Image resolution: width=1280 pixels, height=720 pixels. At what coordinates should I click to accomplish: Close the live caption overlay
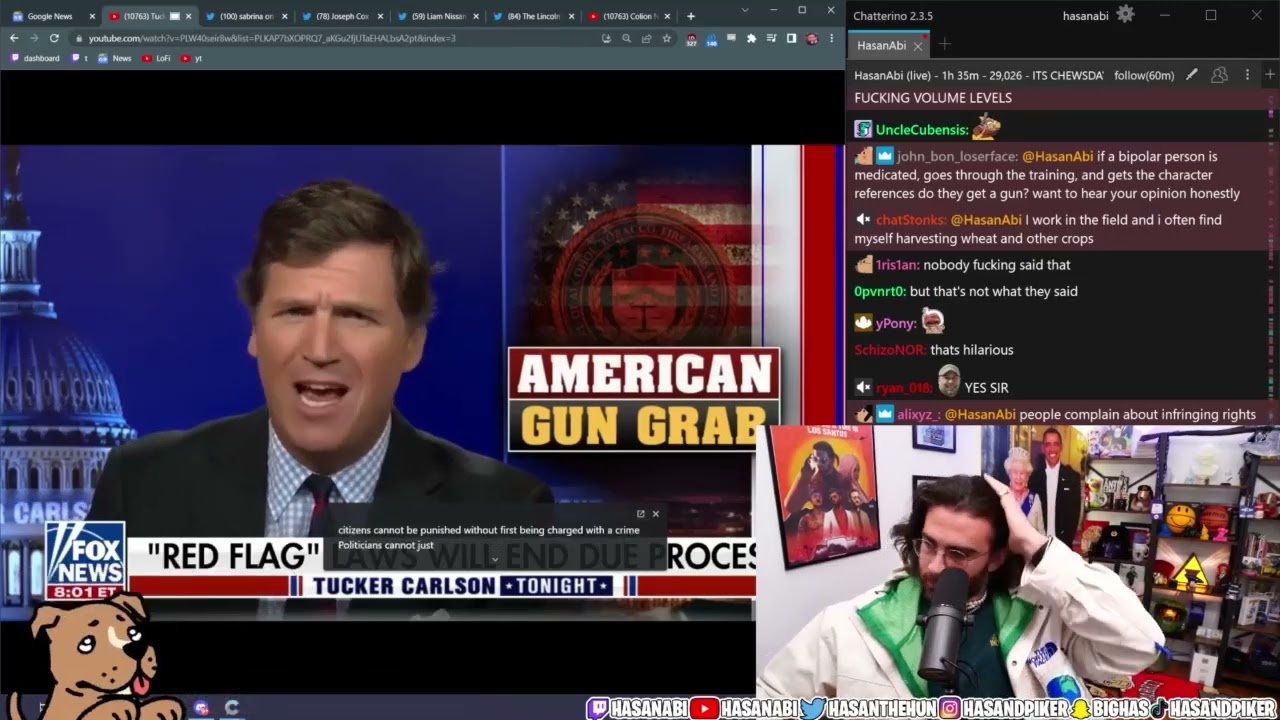click(656, 514)
